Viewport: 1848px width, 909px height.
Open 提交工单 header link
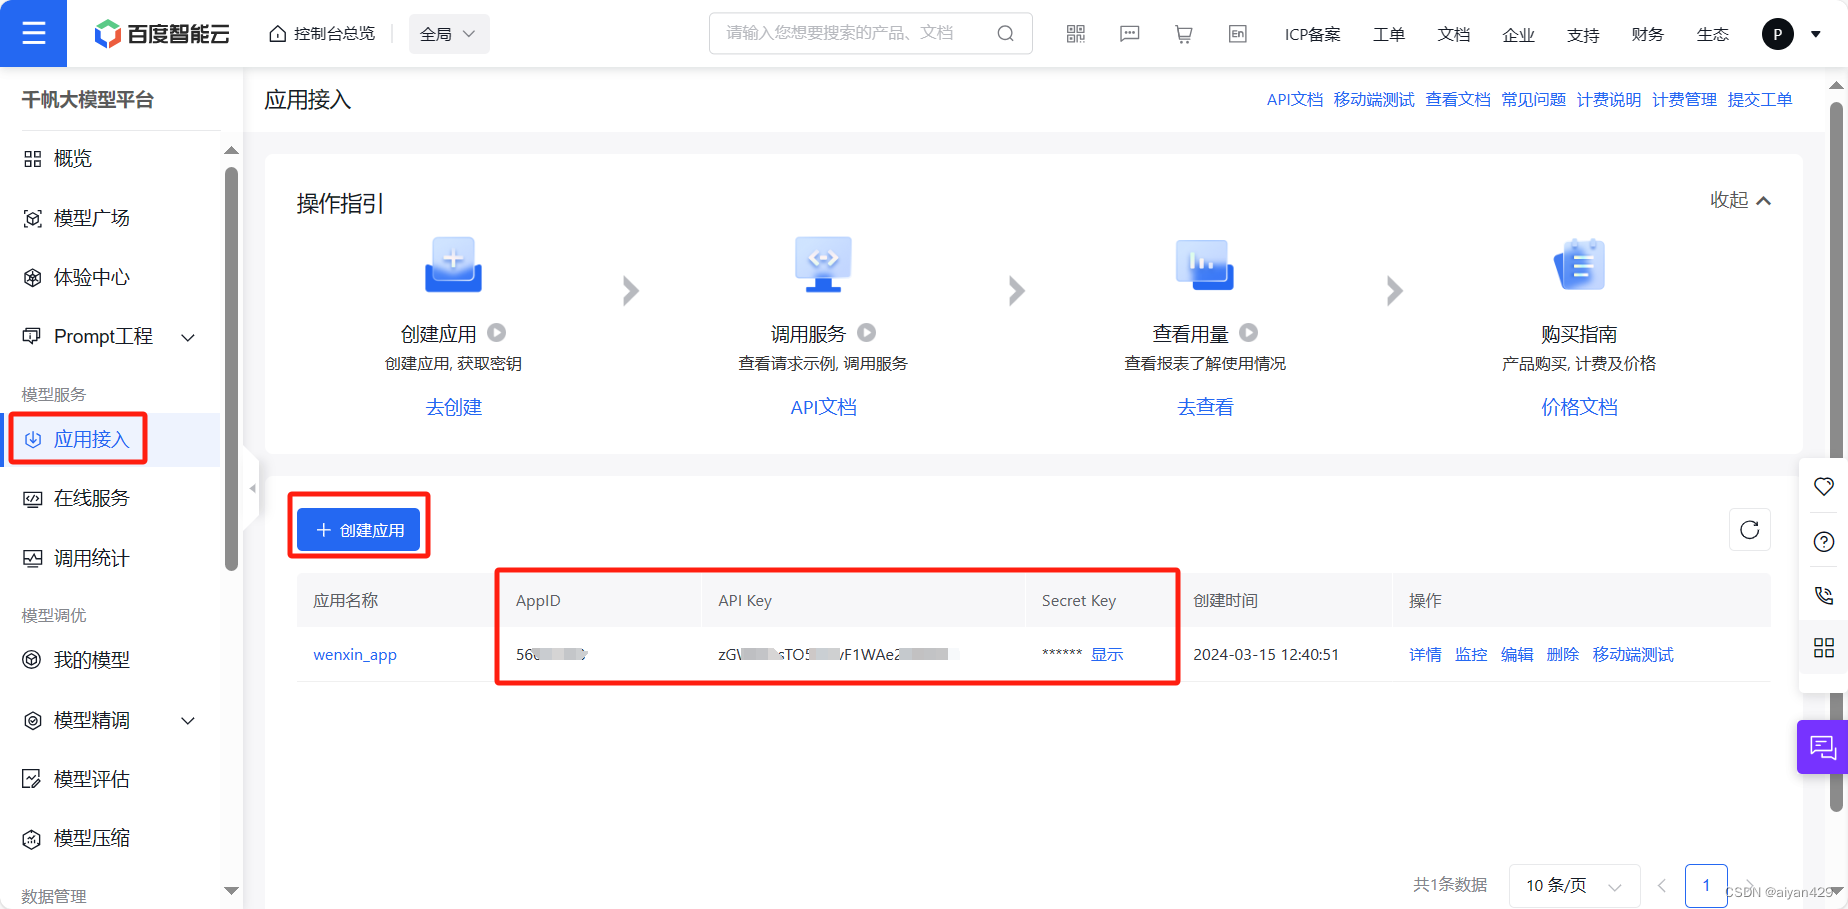[1760, 99]
